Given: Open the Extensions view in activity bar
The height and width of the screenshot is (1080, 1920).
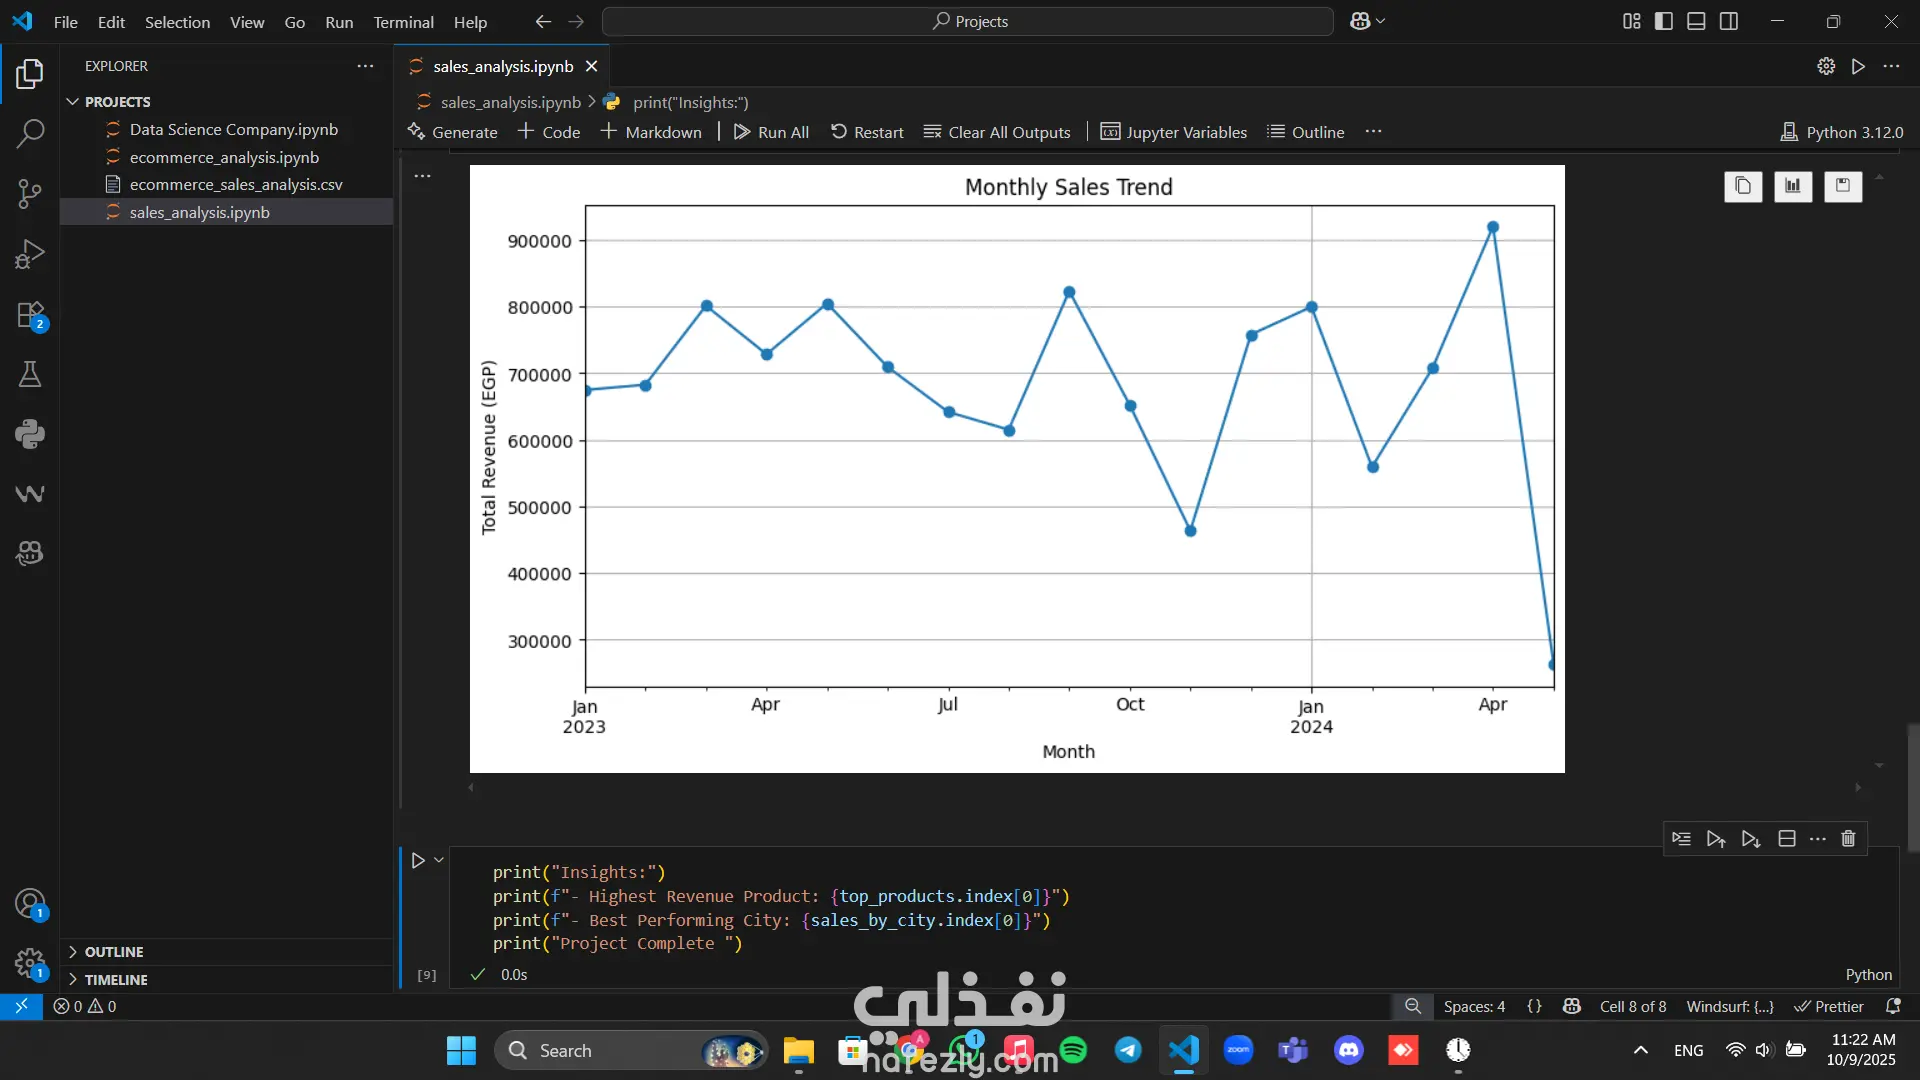Looking at the screenshot, I should point(30,315).
